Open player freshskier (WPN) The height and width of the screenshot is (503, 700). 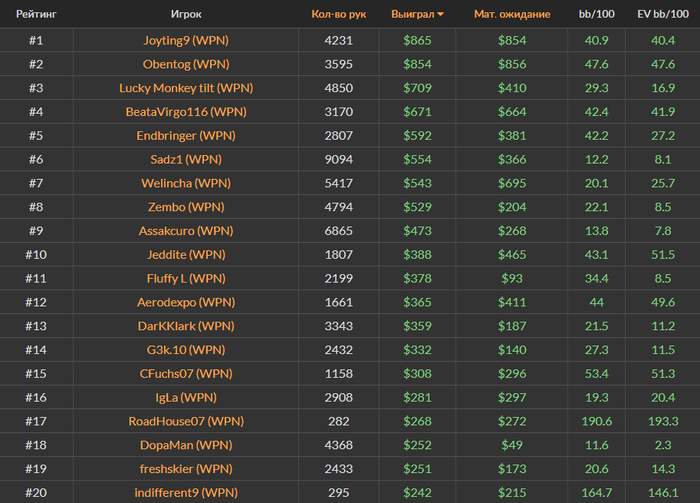[186, 469]
